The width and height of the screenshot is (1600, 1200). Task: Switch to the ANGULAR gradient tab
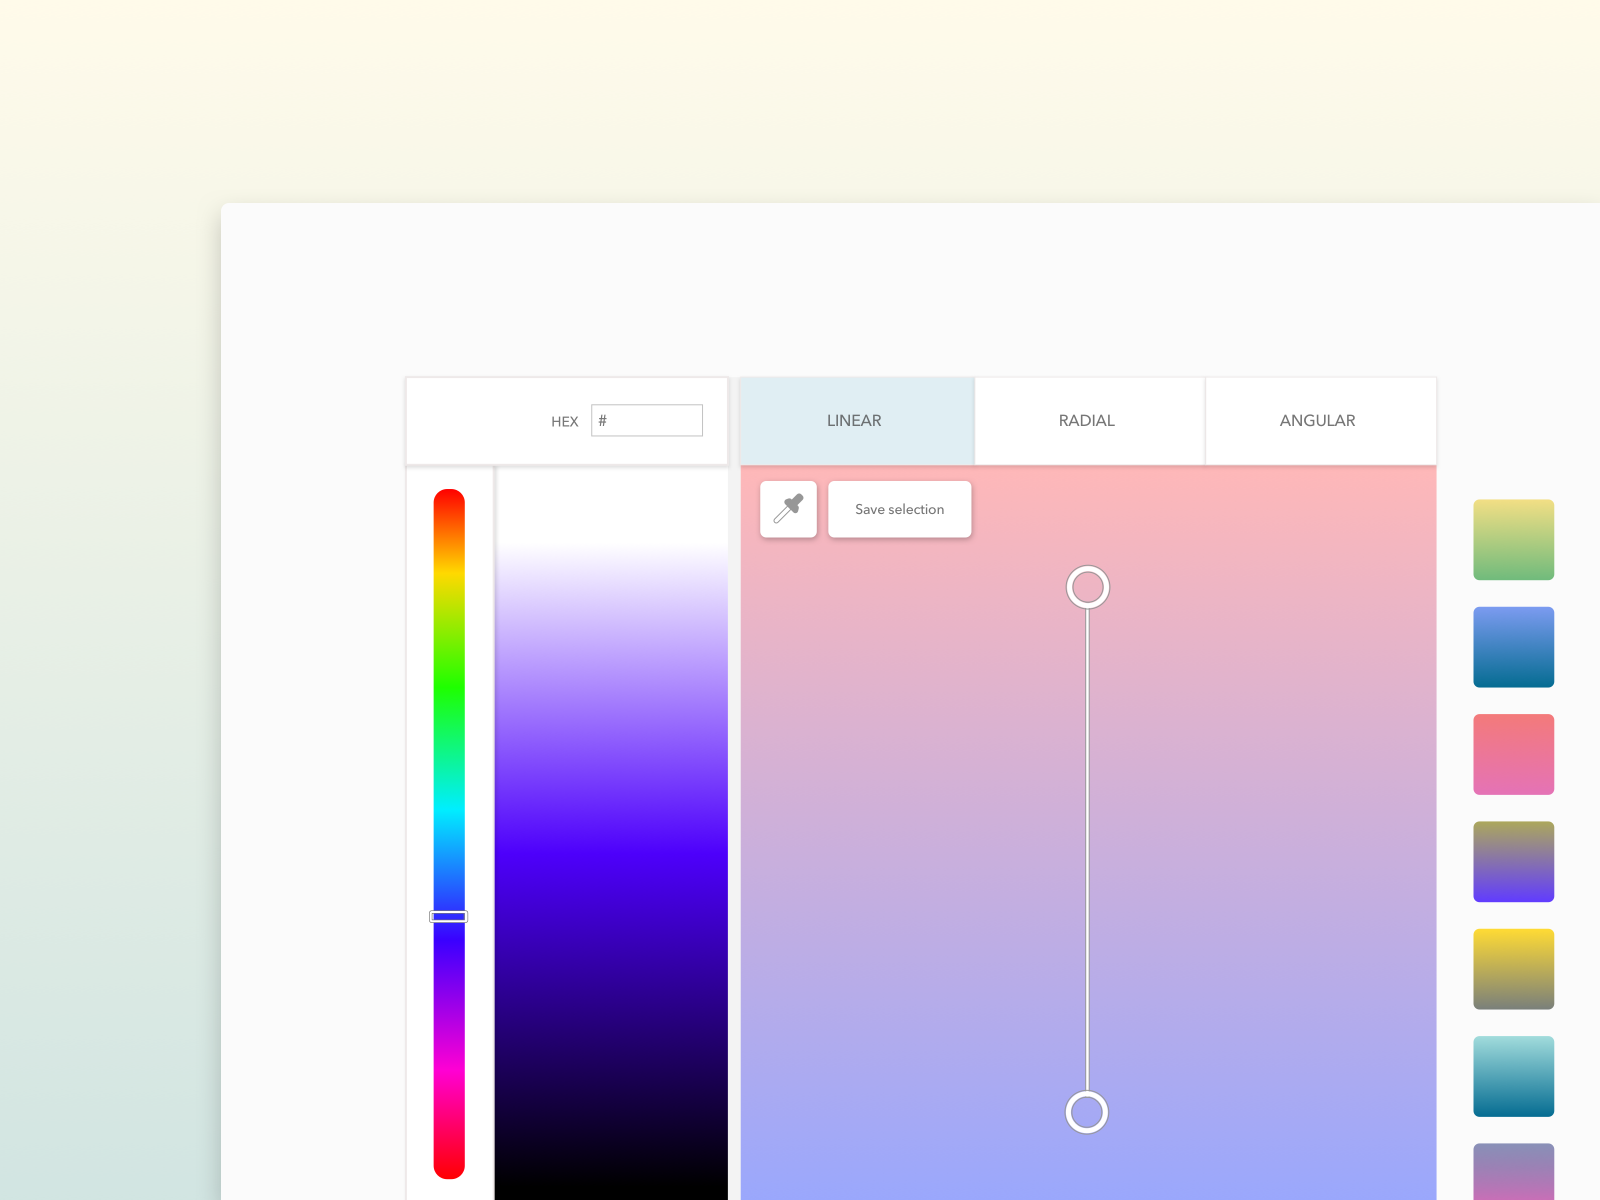pos(1317,420)
